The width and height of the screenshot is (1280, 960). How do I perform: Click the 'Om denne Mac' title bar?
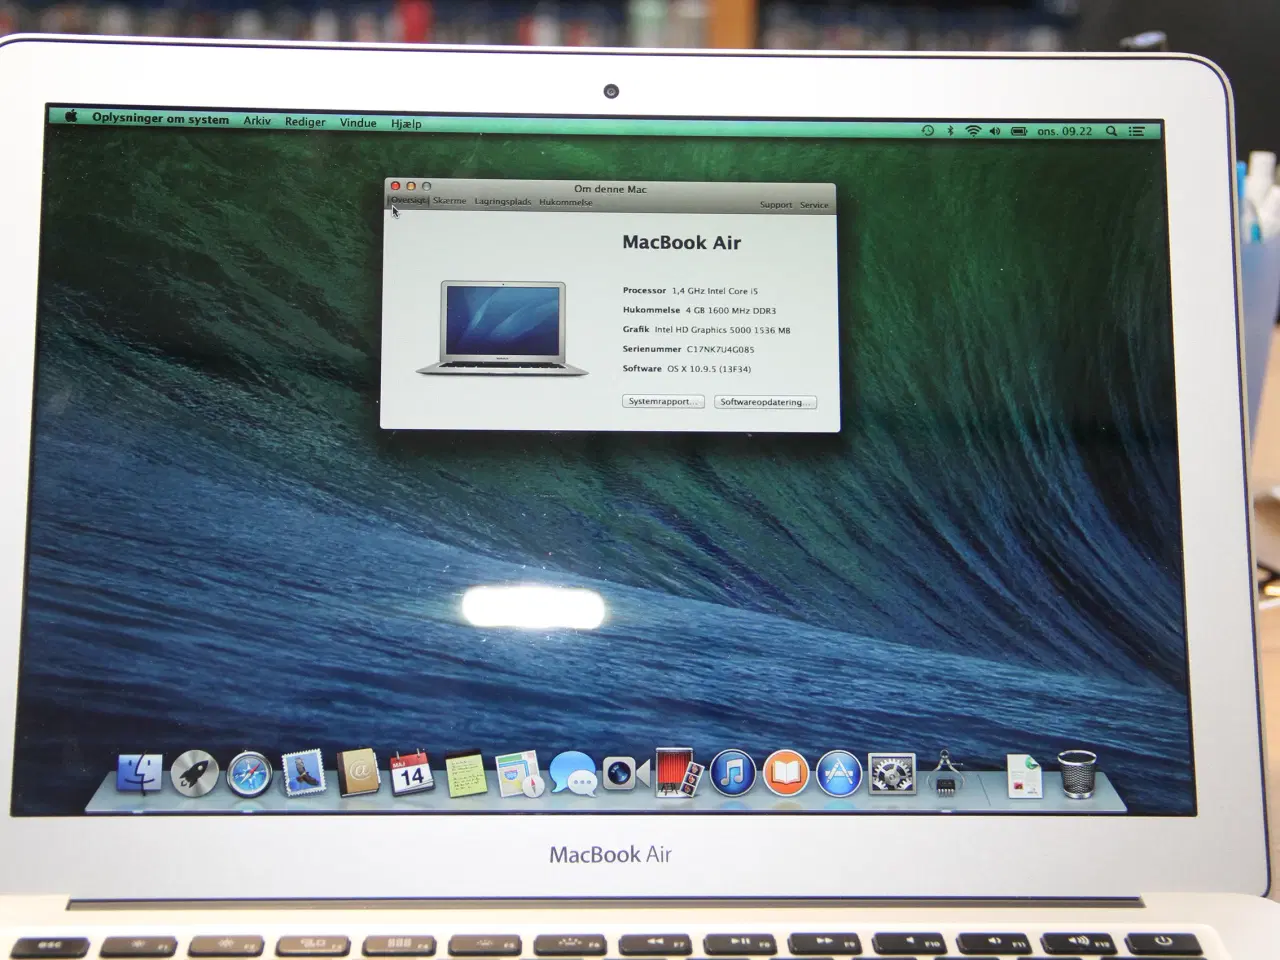point(610,188)
